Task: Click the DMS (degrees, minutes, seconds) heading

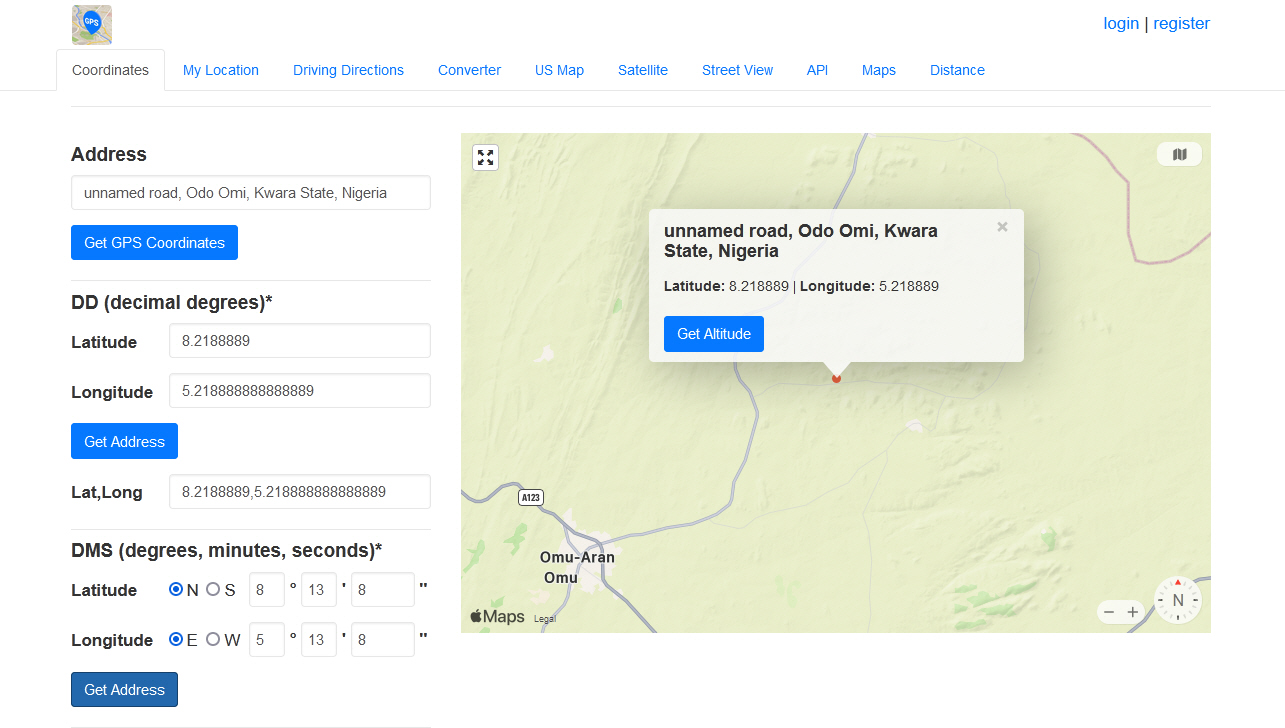Action: pyautogui.click(x=227, y=550)
